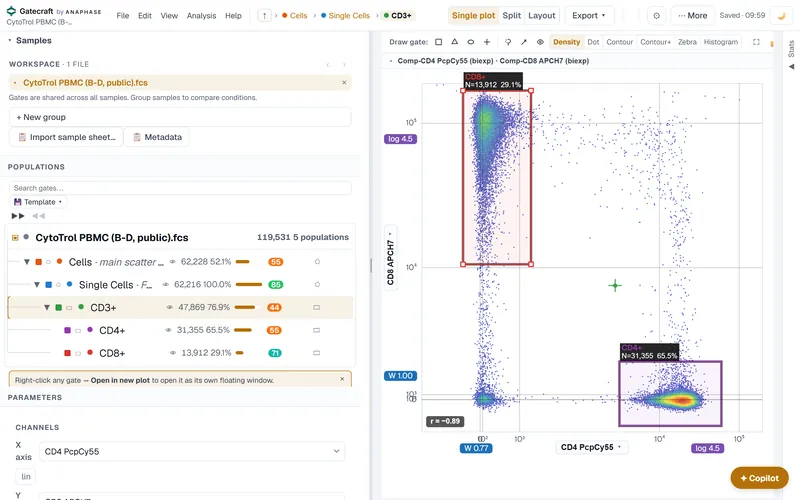Click gate-shape icon at end of CD8+ row
Screen dimensions: 800x500
[316, 353]
